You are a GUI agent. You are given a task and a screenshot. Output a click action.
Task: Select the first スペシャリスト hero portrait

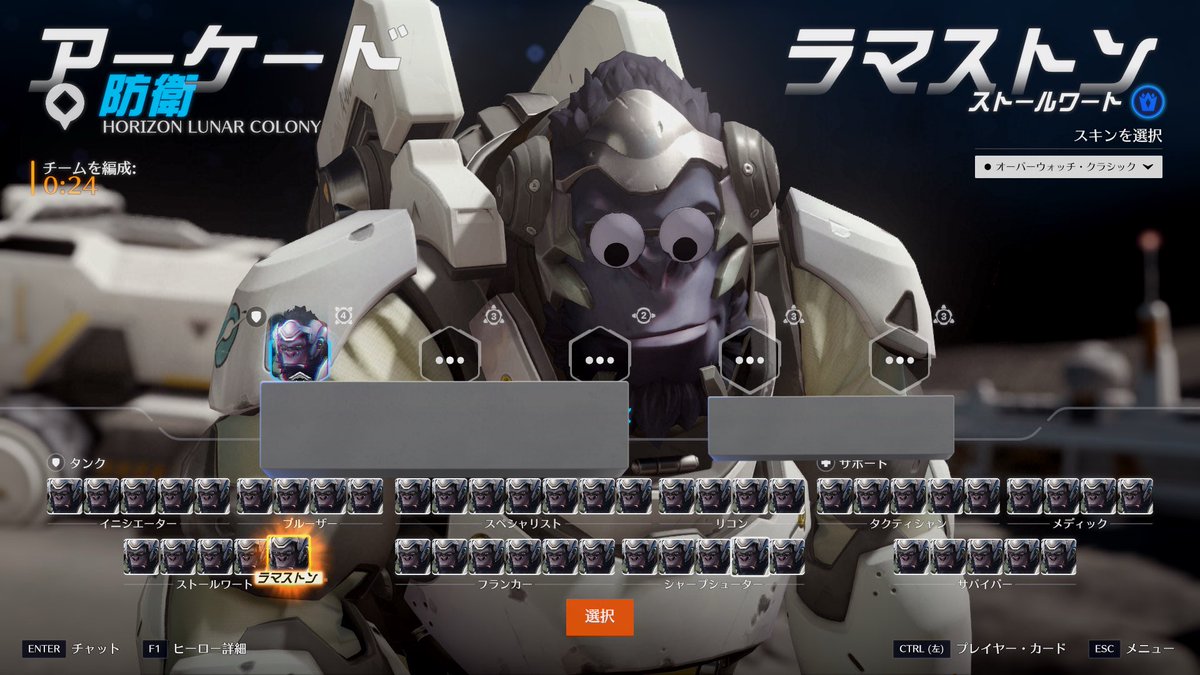point(413,496)
